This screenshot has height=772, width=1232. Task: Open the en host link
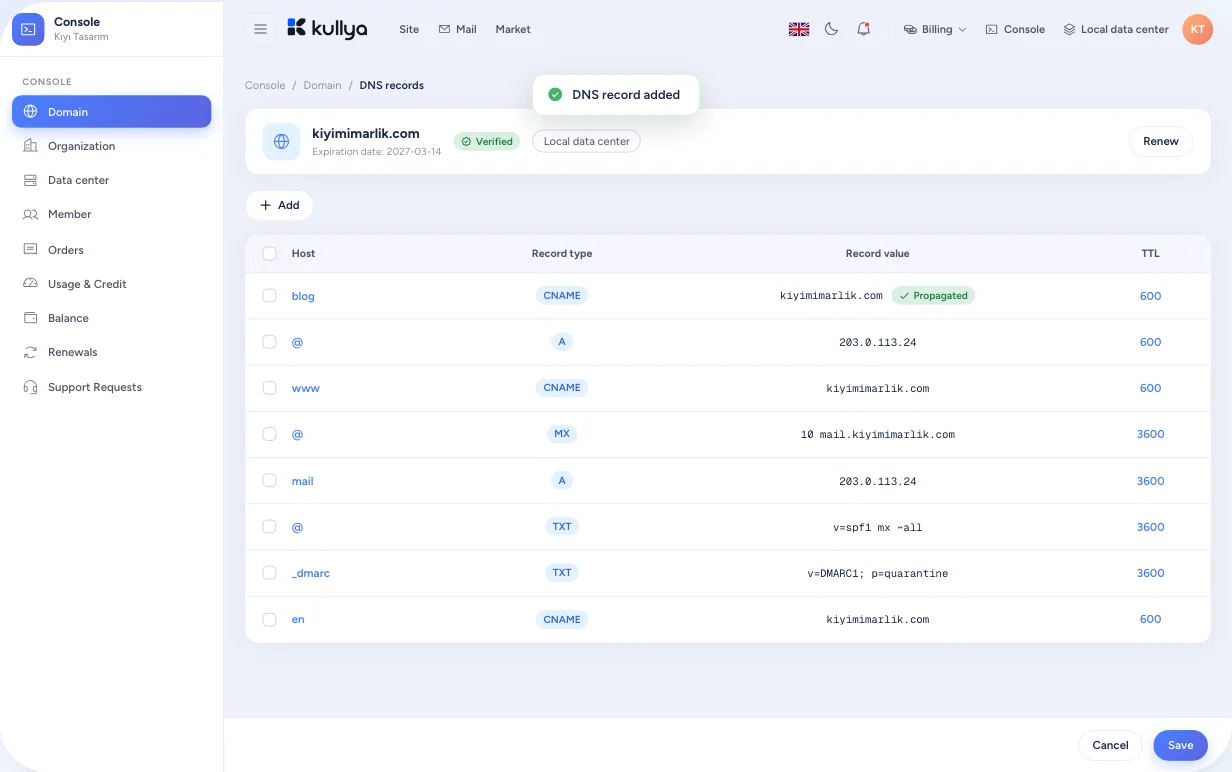(298, 619)
